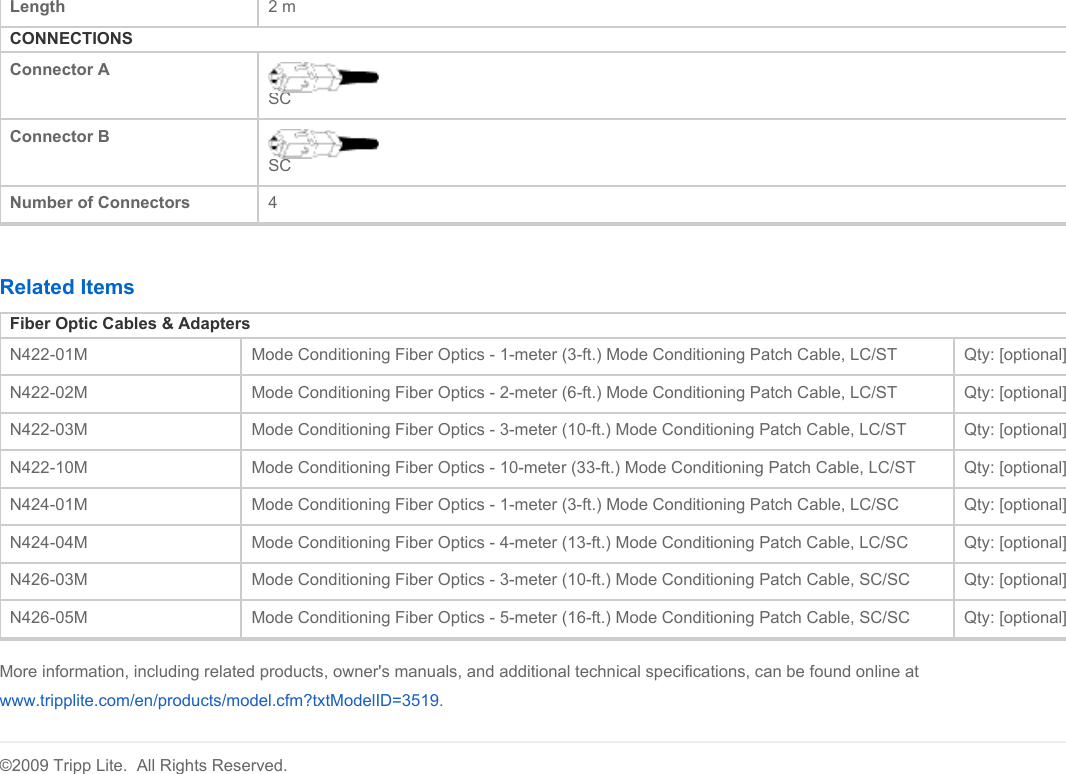The height and width of the screenshot is (774, 1066).
Task: Choose model number N422-10M
Action: [48, 467]
